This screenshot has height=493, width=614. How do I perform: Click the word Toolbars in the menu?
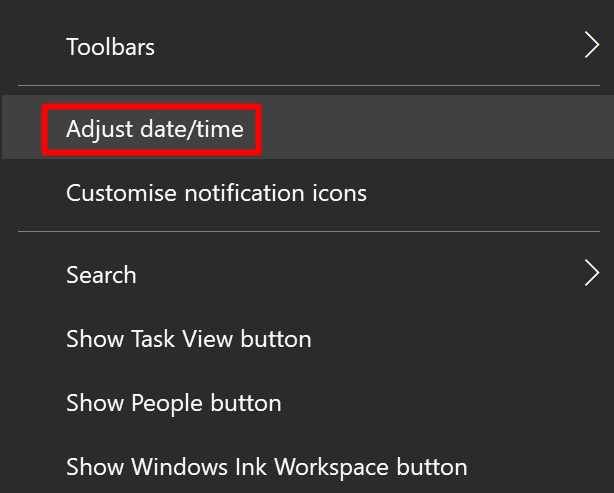pos(110,47)
